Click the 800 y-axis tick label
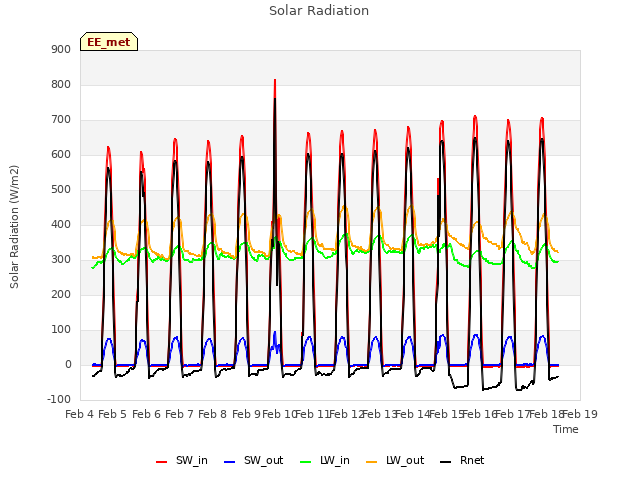The width and height of the screenshot is (640, 480). point(61,84)
